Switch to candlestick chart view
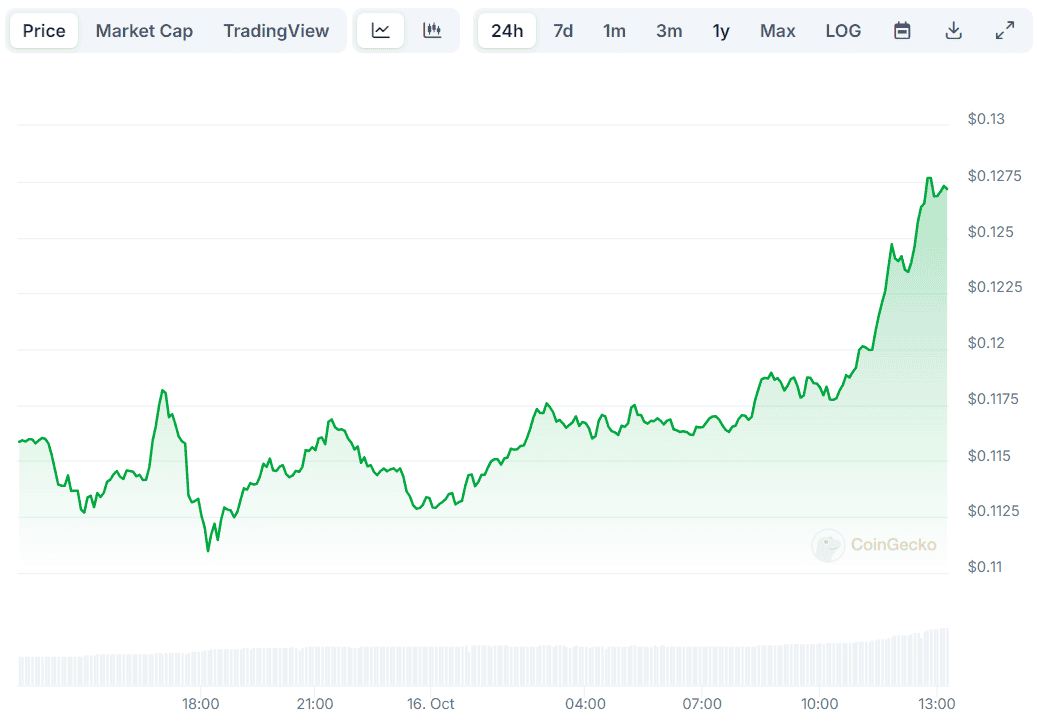This screenshot has height=728, width=1037. pos(432,31)
